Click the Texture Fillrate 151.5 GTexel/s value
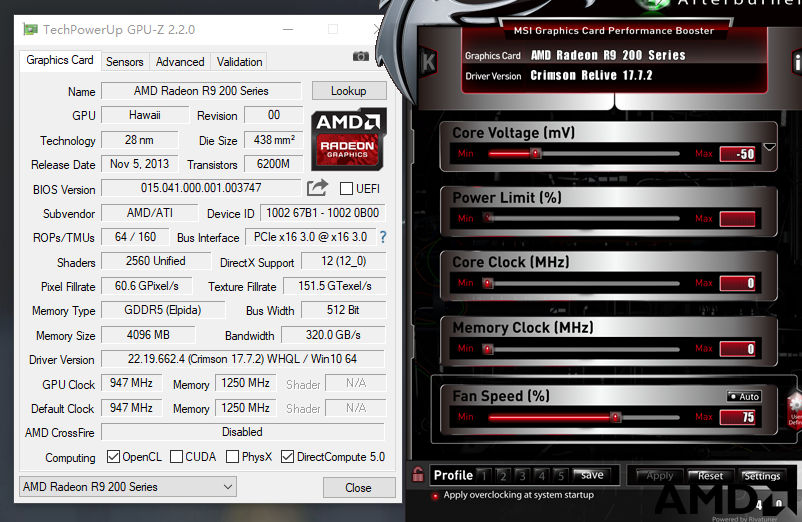The height and width of the screenshot is (522, 802). pyautogui.click(x=335, y=286)
